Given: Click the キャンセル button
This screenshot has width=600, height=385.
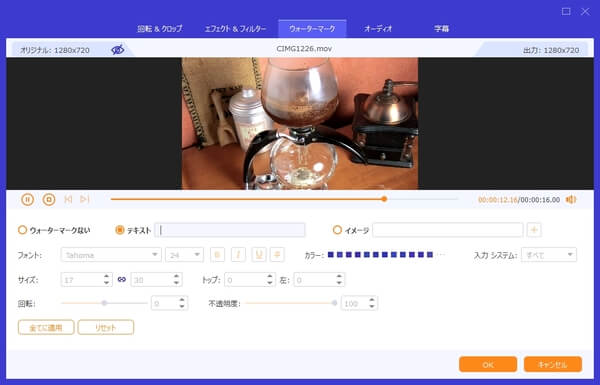Looking at the screenshot, I should (553, 364).
